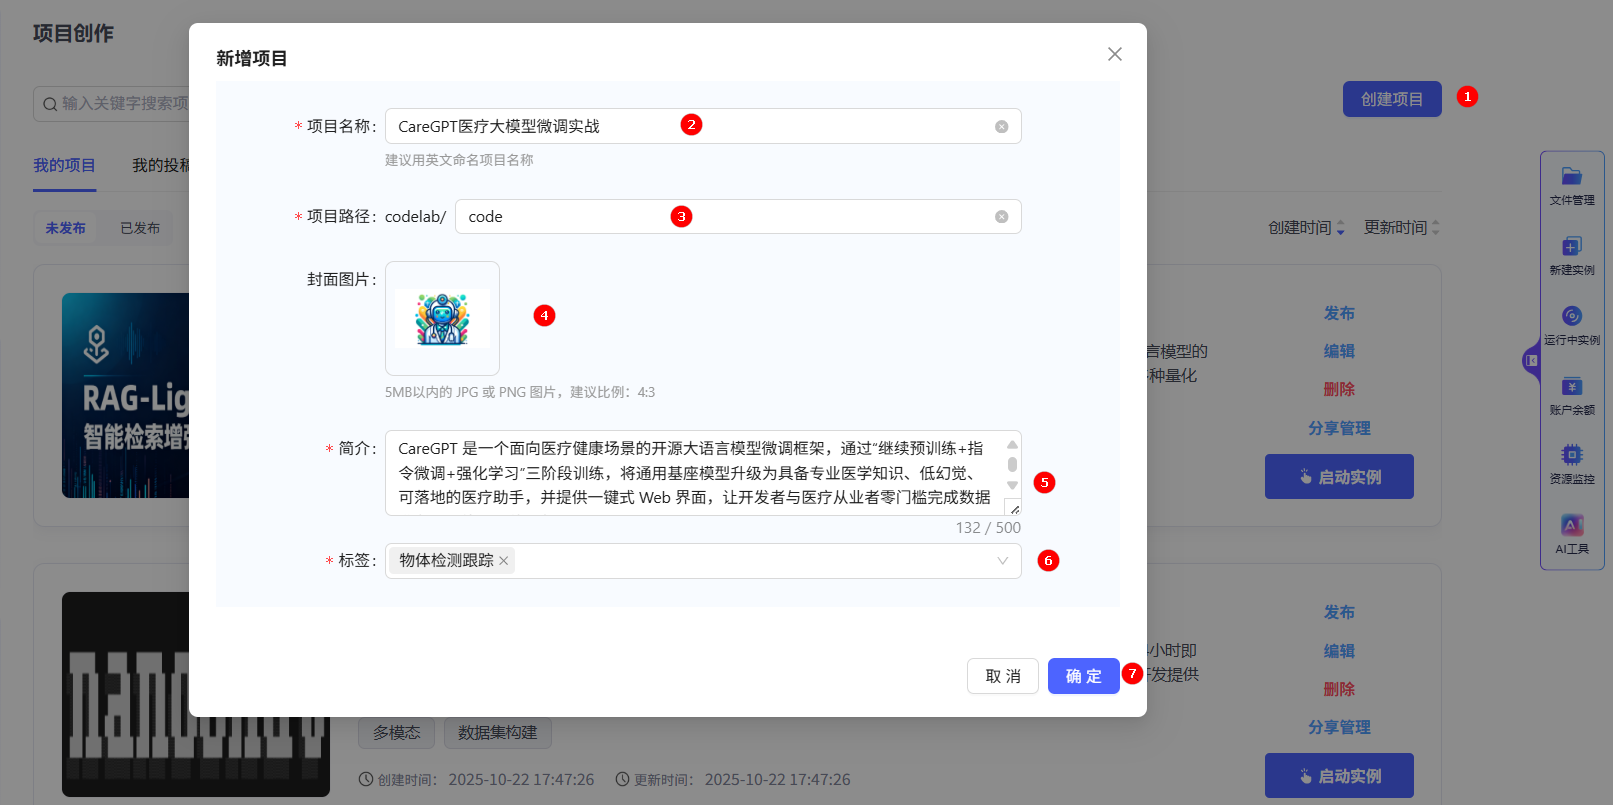The width and height of the screenshot is (1613, 805).
Task: Open File Management in right sidebar
Action: point(1571,186)
